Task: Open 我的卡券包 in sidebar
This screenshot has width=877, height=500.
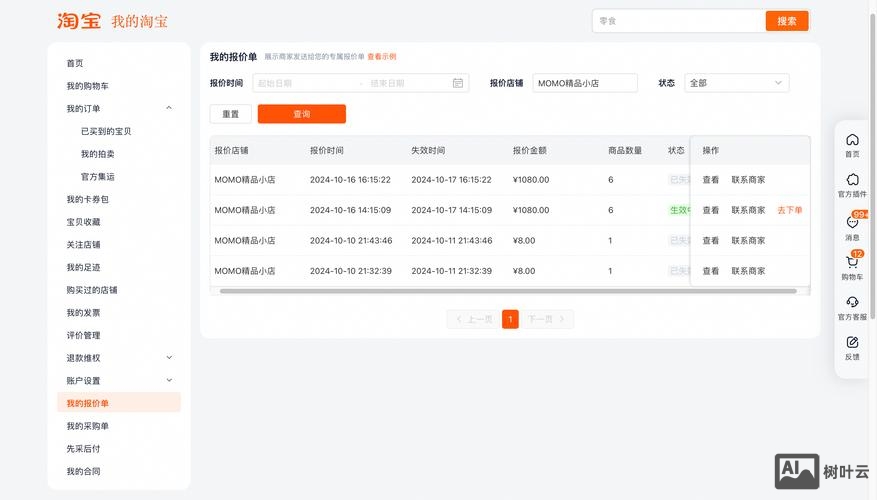Action: point(87,199)
